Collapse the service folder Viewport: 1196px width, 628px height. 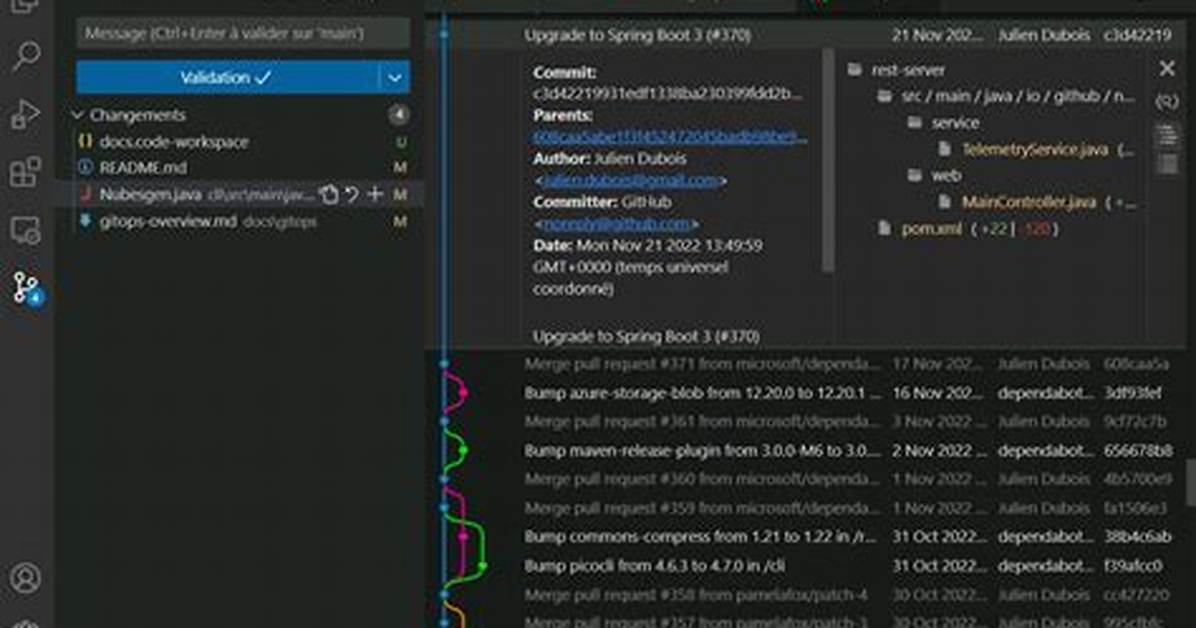pyautogui.click(x=915, y=122)
